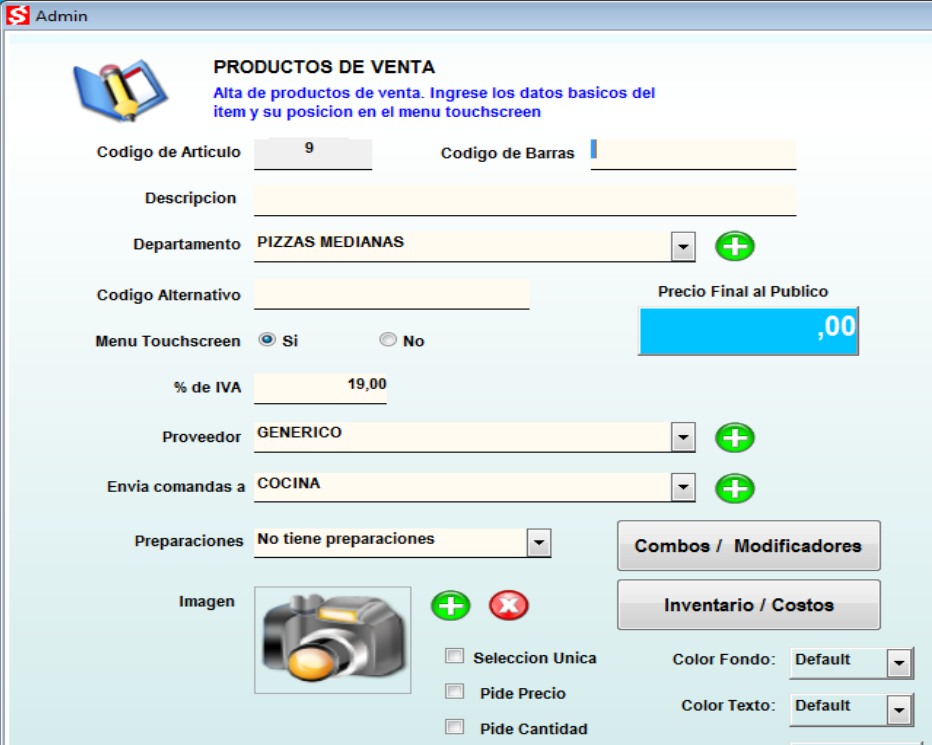Viewport: 932px width, 745px height.
Task: Click the Codigo de Barras field
Action: pyautogui.click(x=693, y=155)
